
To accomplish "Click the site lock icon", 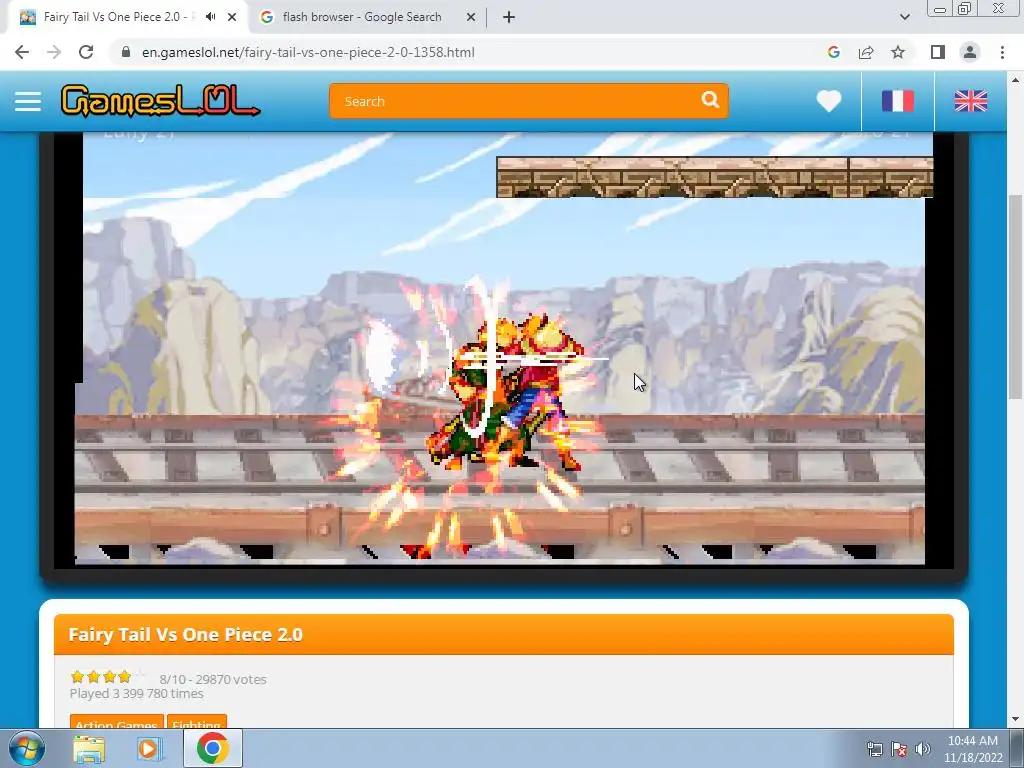I will tap(126, 52).
